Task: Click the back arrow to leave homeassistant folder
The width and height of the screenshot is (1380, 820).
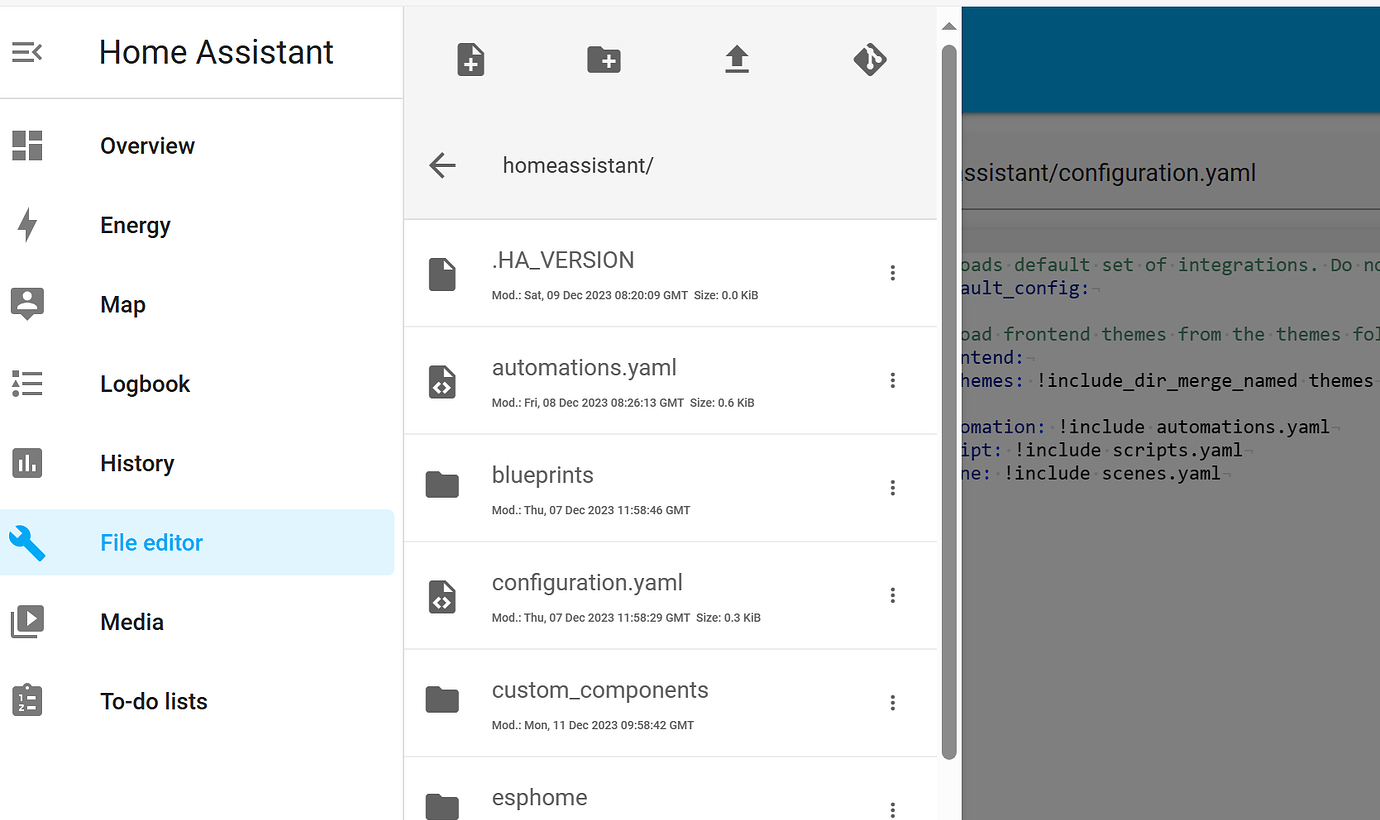Action: (442, 165)
